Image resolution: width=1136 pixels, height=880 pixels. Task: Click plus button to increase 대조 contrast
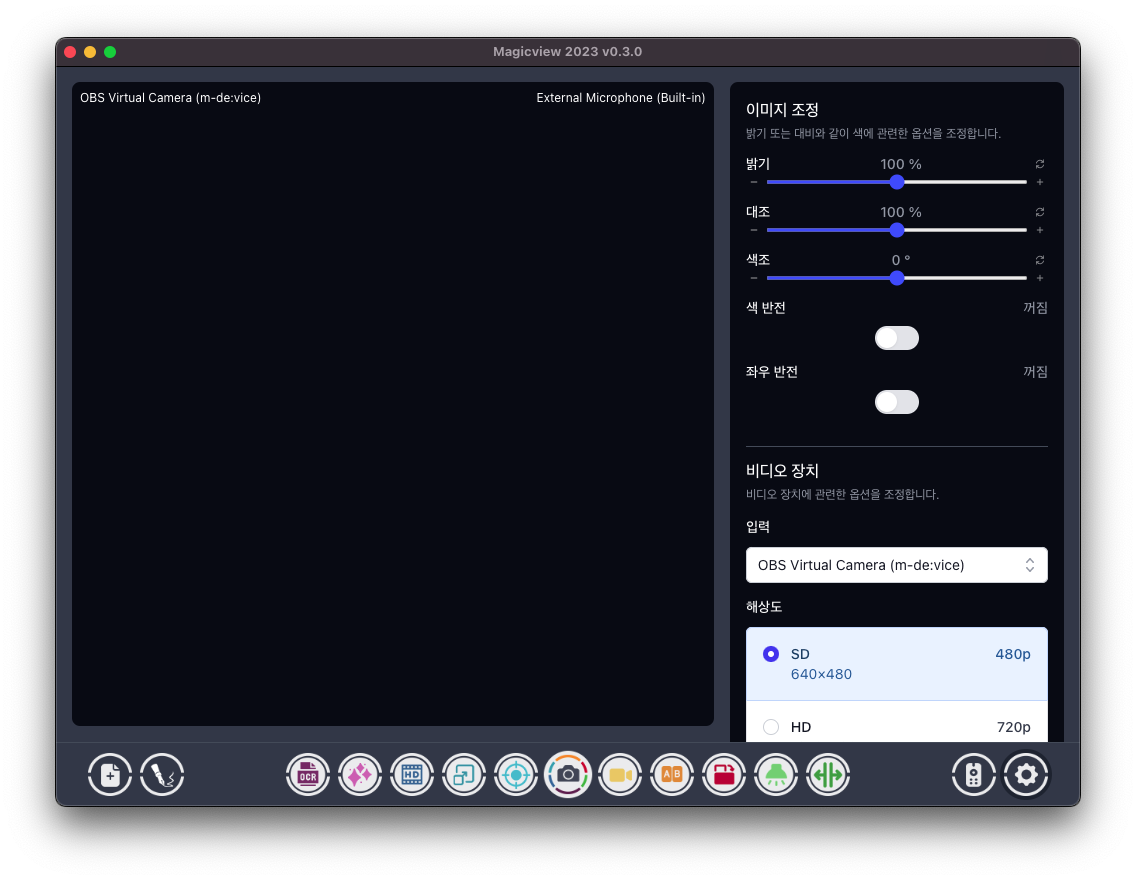(1040, 230)
